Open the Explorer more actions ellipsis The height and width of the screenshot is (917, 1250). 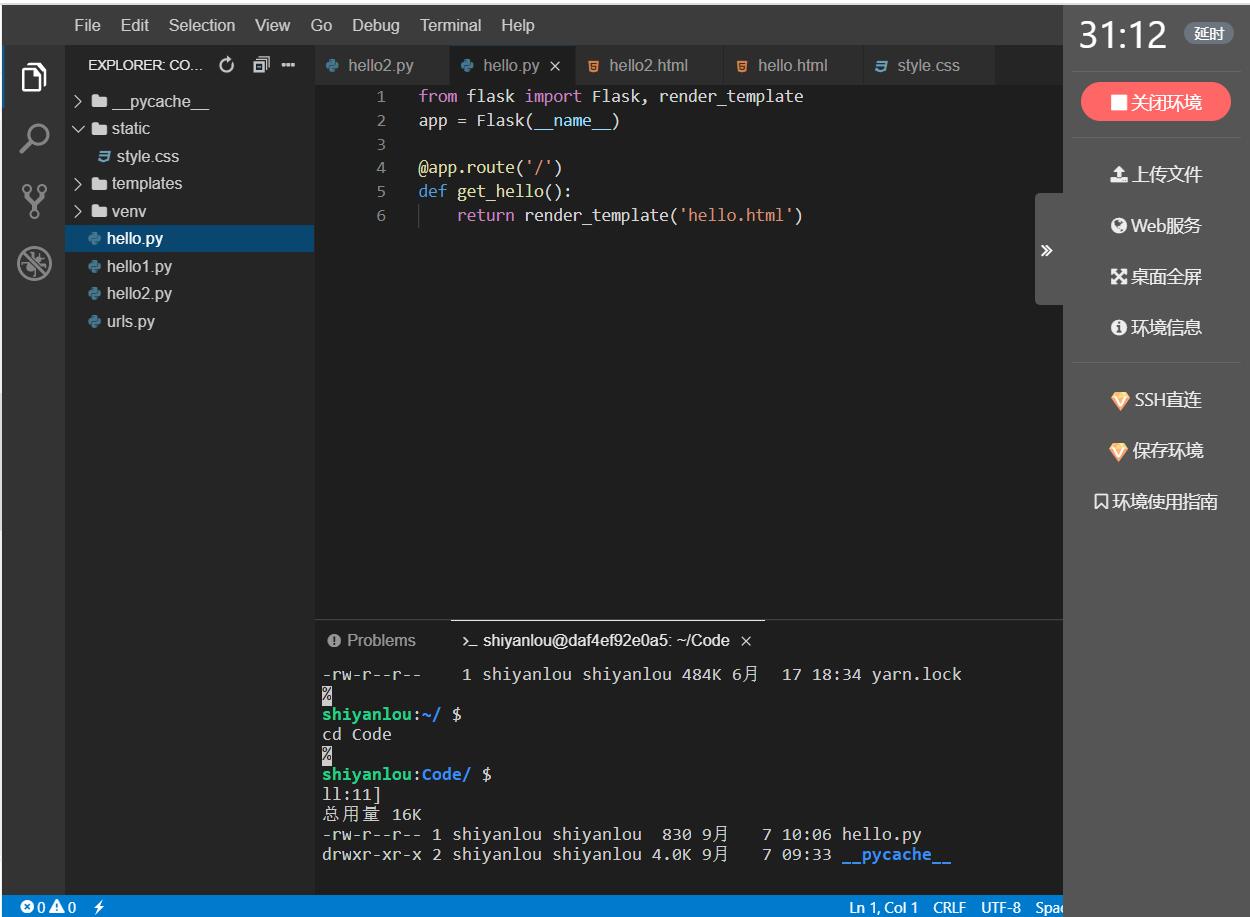coord(289,66)
